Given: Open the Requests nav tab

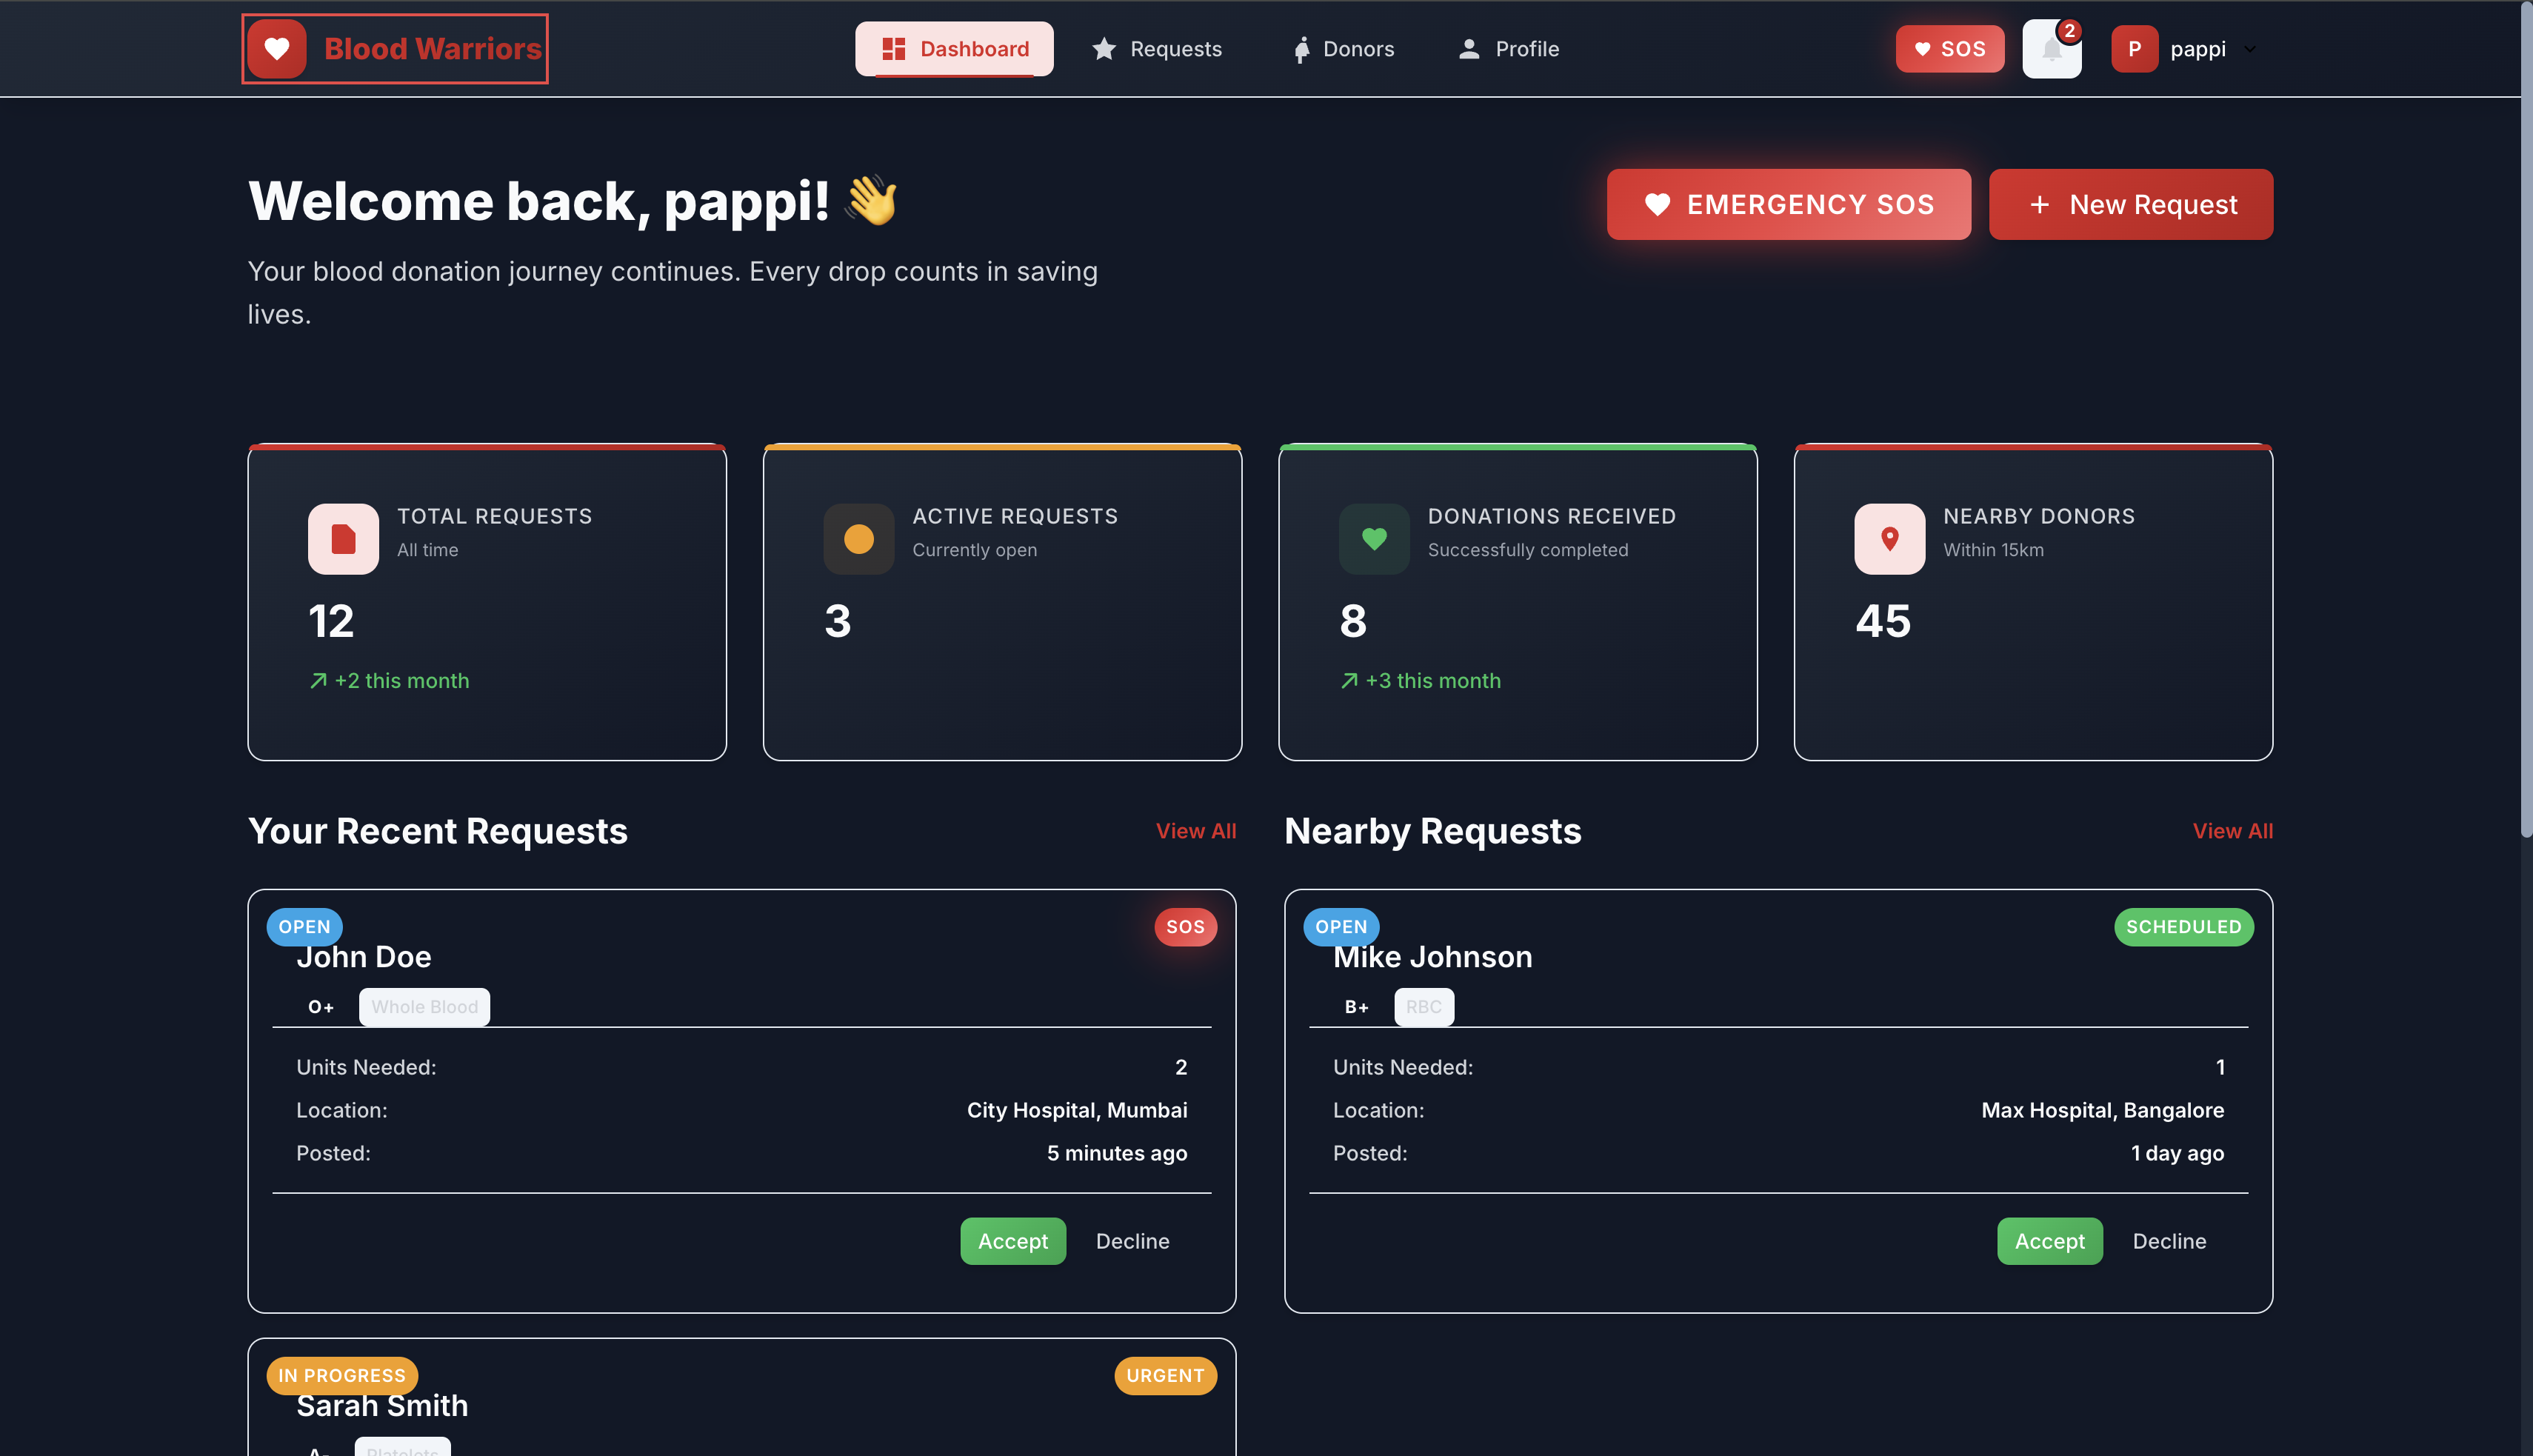Looking at the screenshot, I should tap(1157, 49).
